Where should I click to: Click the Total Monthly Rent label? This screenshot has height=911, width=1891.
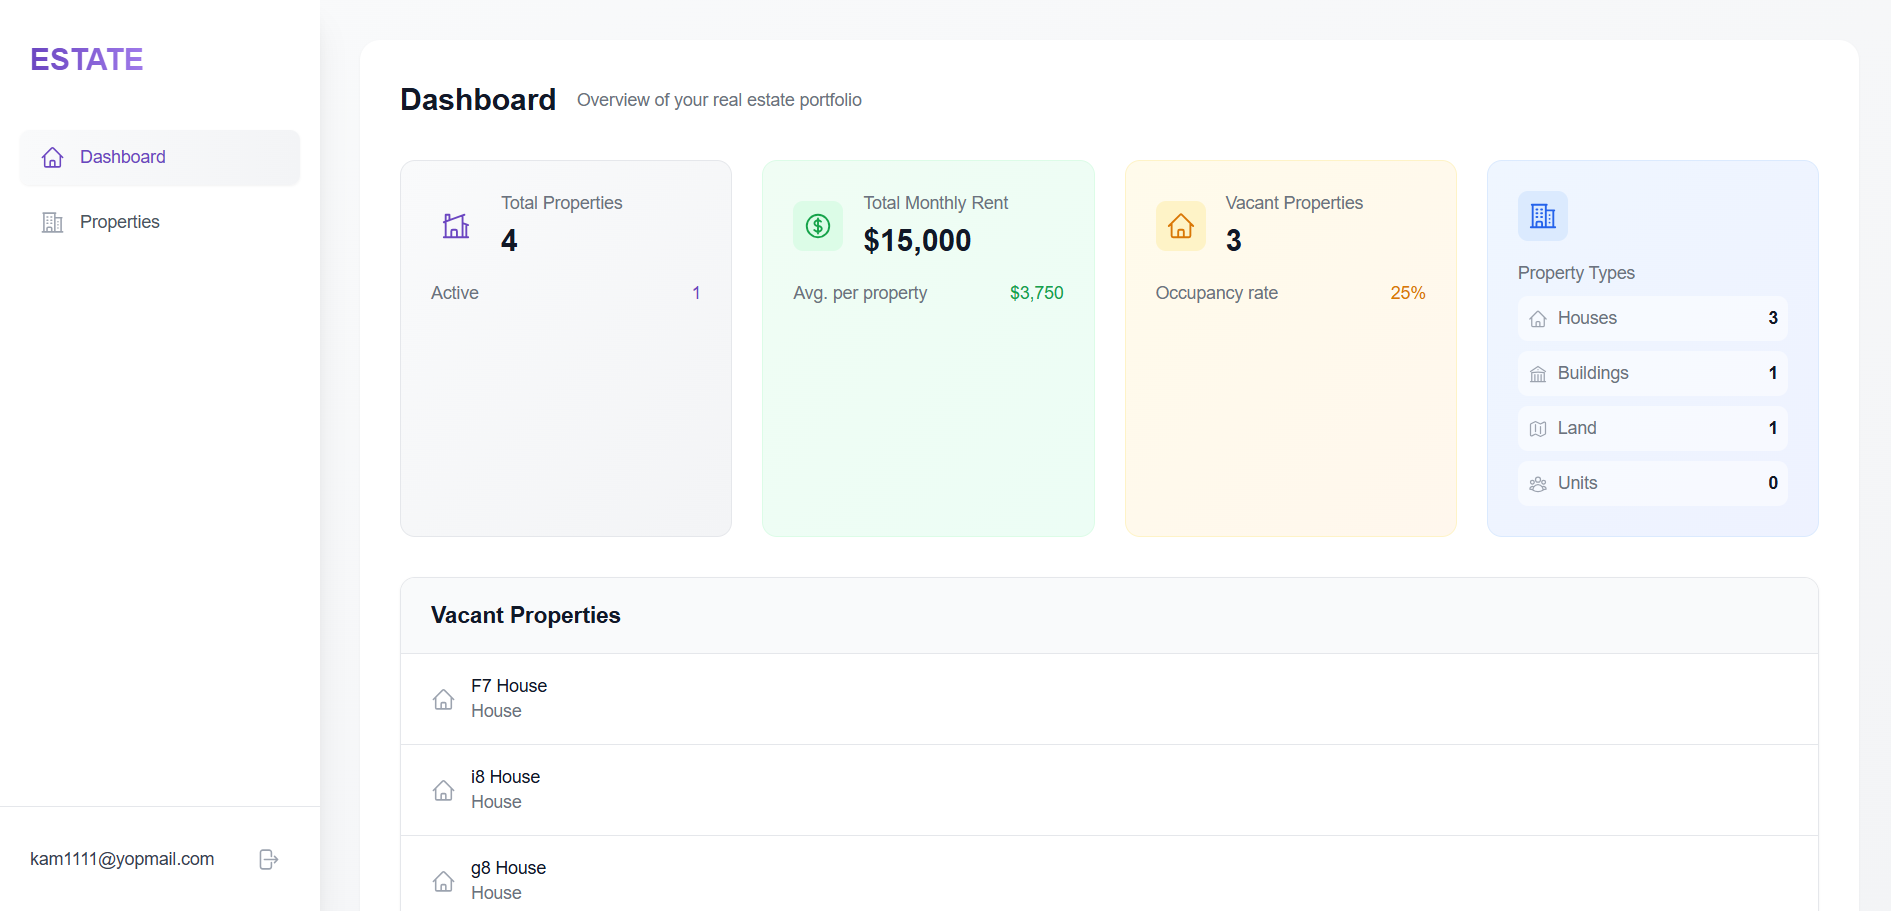(936, 203)
